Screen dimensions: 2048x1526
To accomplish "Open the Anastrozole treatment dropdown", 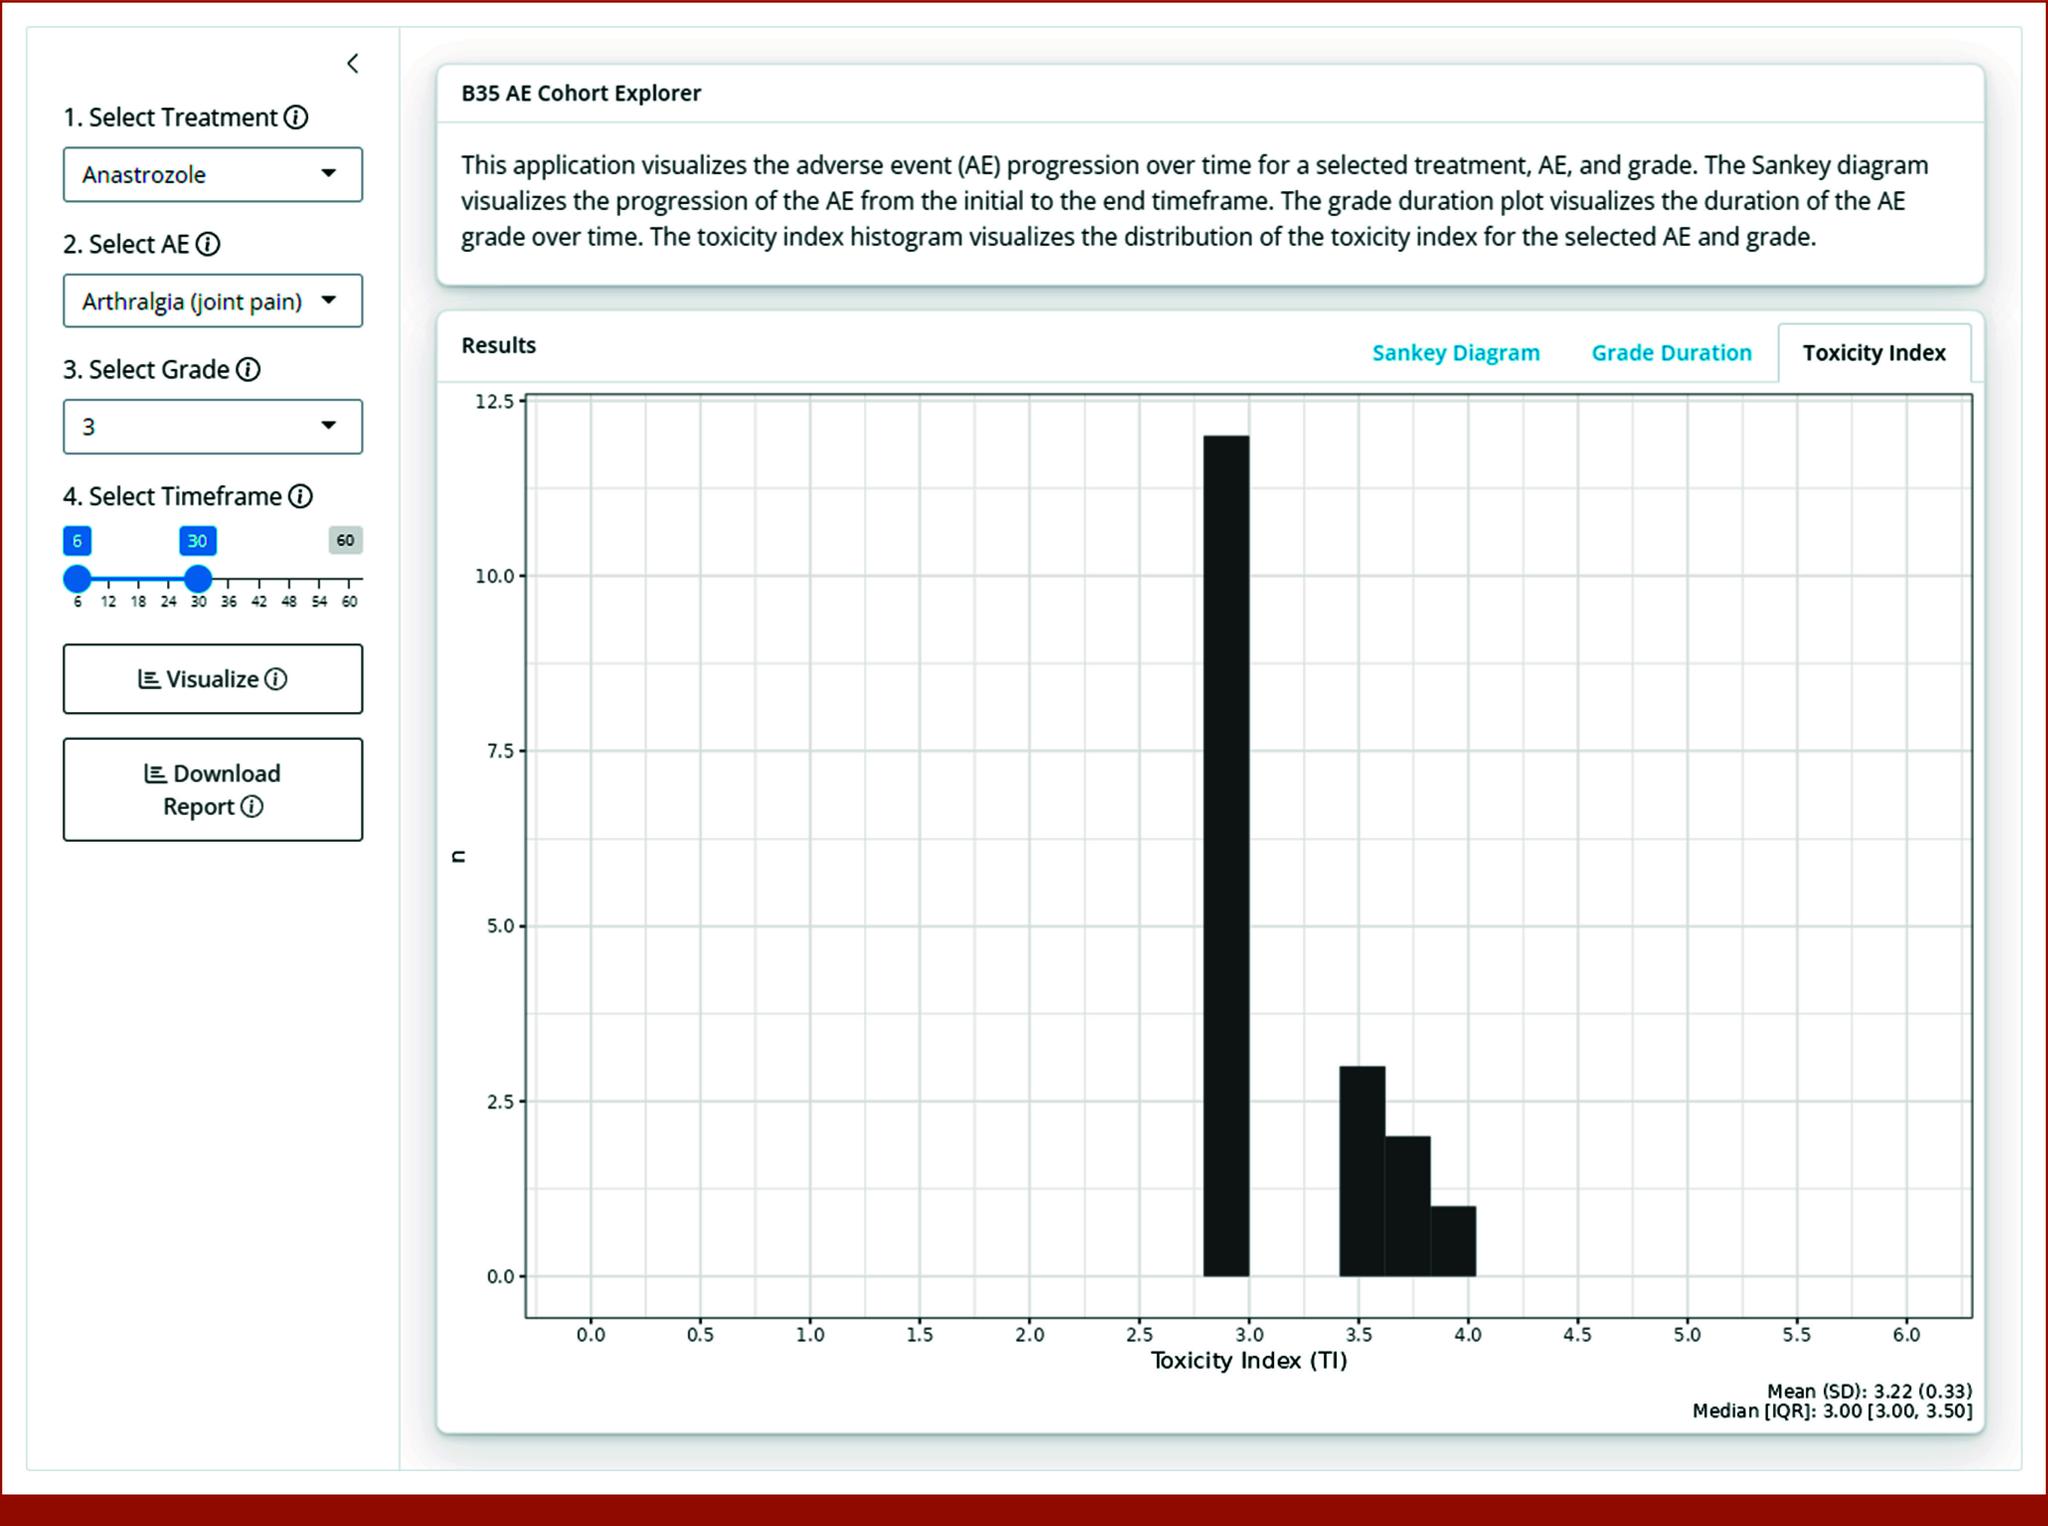I will (x=213, y=175).
